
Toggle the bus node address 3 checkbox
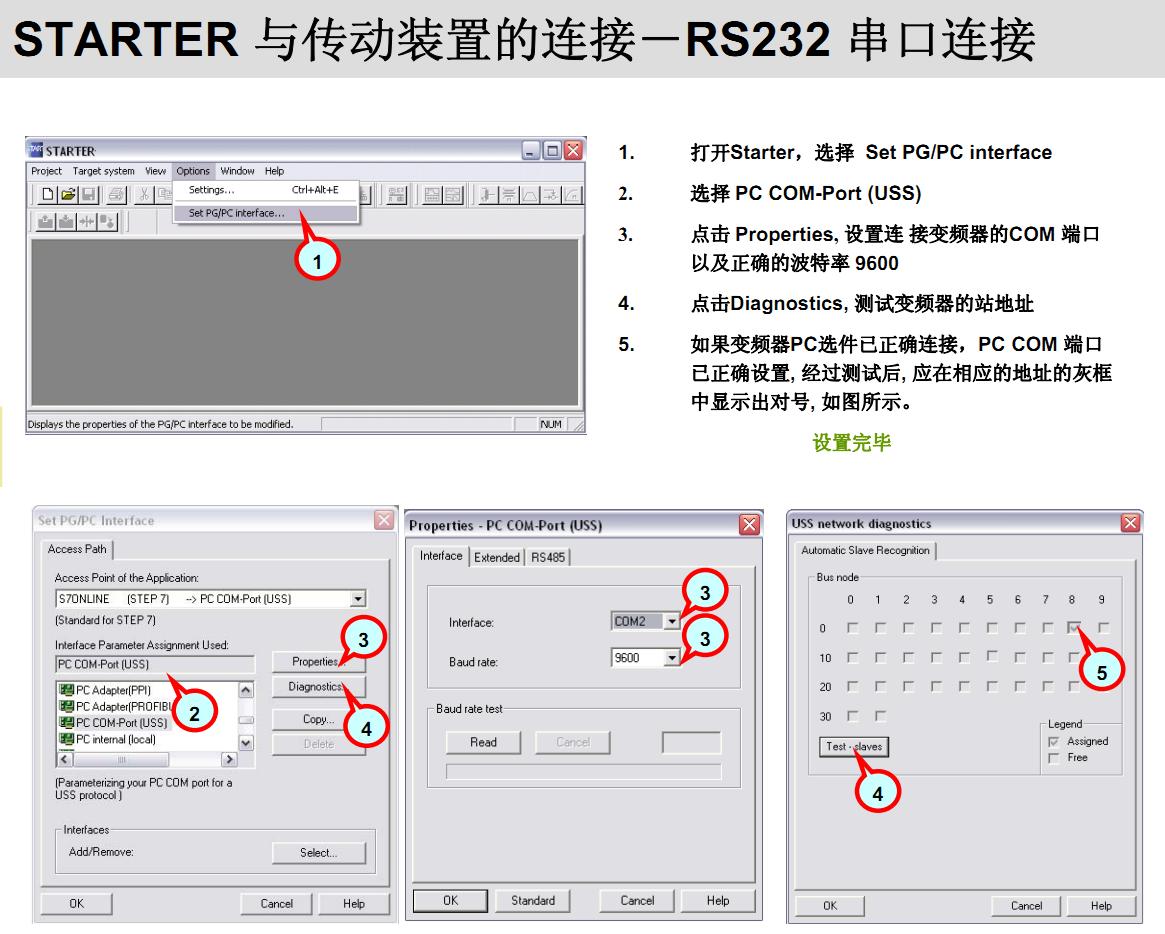point(936,628)
